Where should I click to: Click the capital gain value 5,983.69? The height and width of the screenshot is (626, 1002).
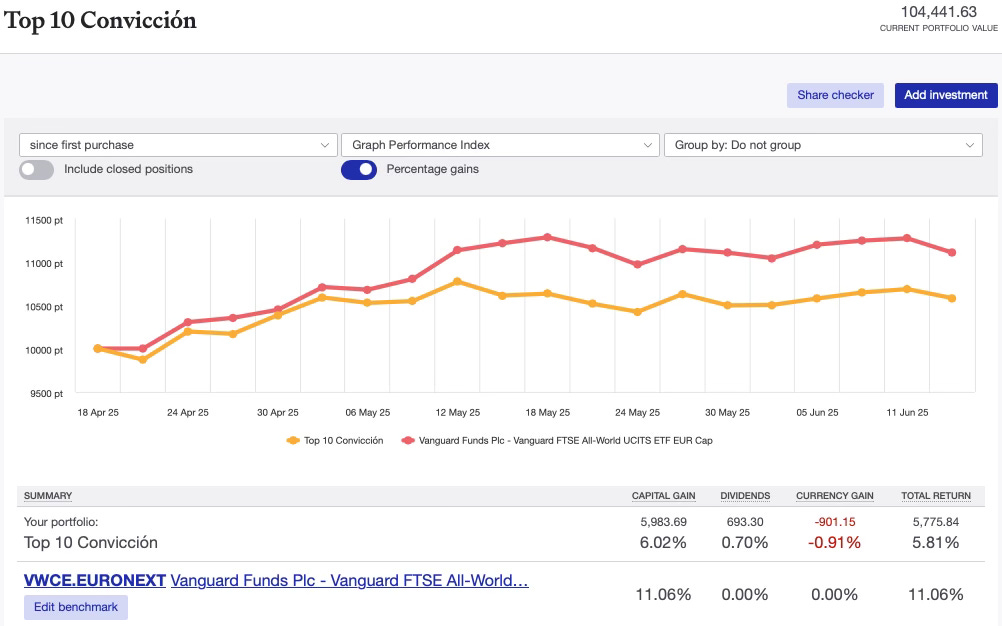pyautogui.click(x=663, y=522)
